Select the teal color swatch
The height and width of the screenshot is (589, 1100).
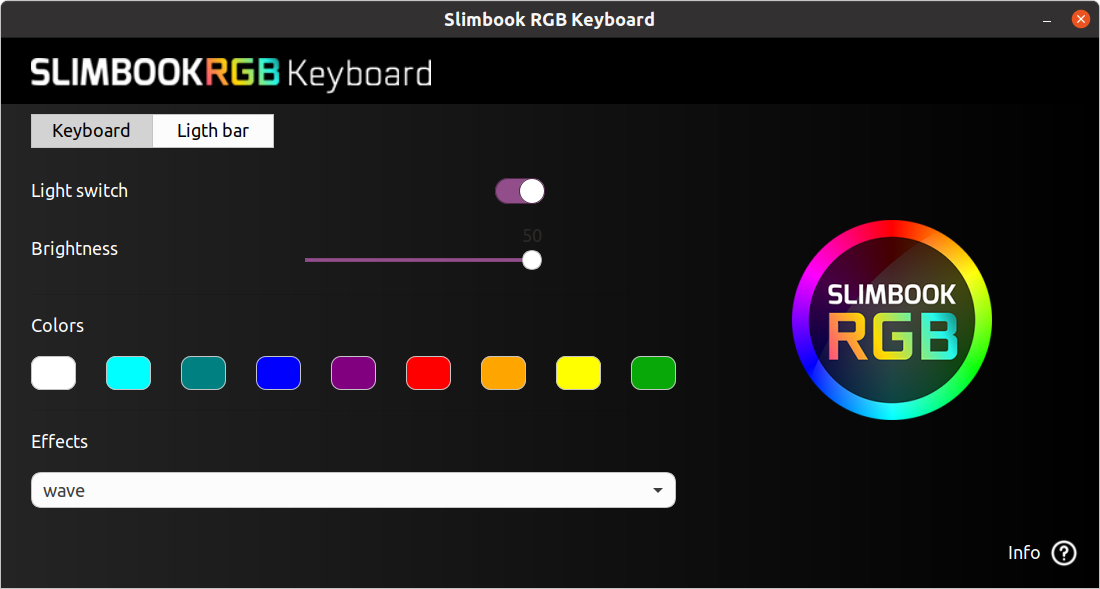(203, 373)
